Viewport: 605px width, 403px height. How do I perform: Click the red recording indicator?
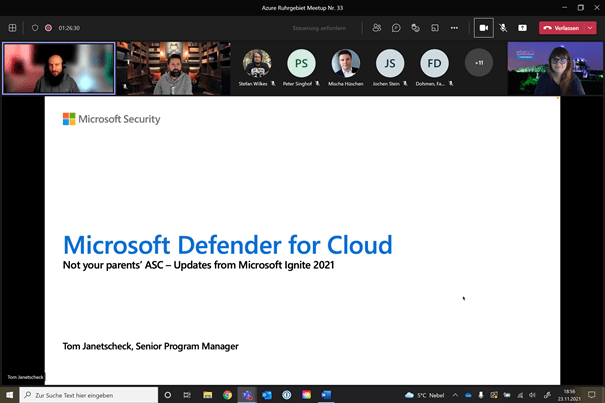(x=48, y=28)
